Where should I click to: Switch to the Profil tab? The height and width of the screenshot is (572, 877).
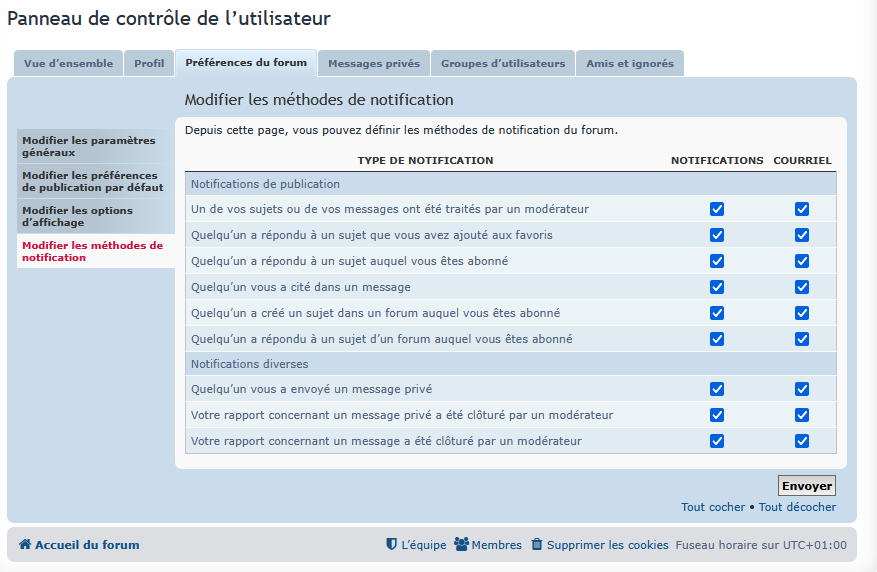[x=149, y=63]
